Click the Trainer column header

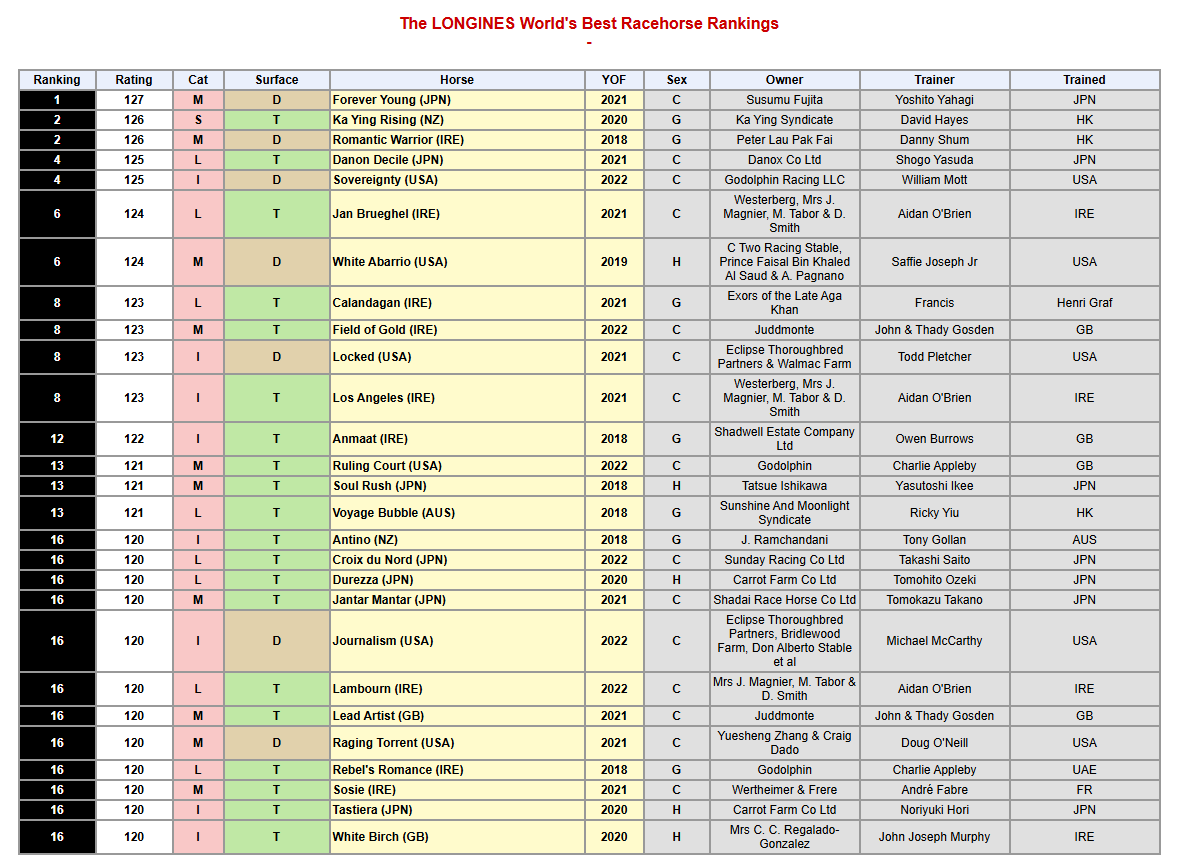click(x=935, y=80)
